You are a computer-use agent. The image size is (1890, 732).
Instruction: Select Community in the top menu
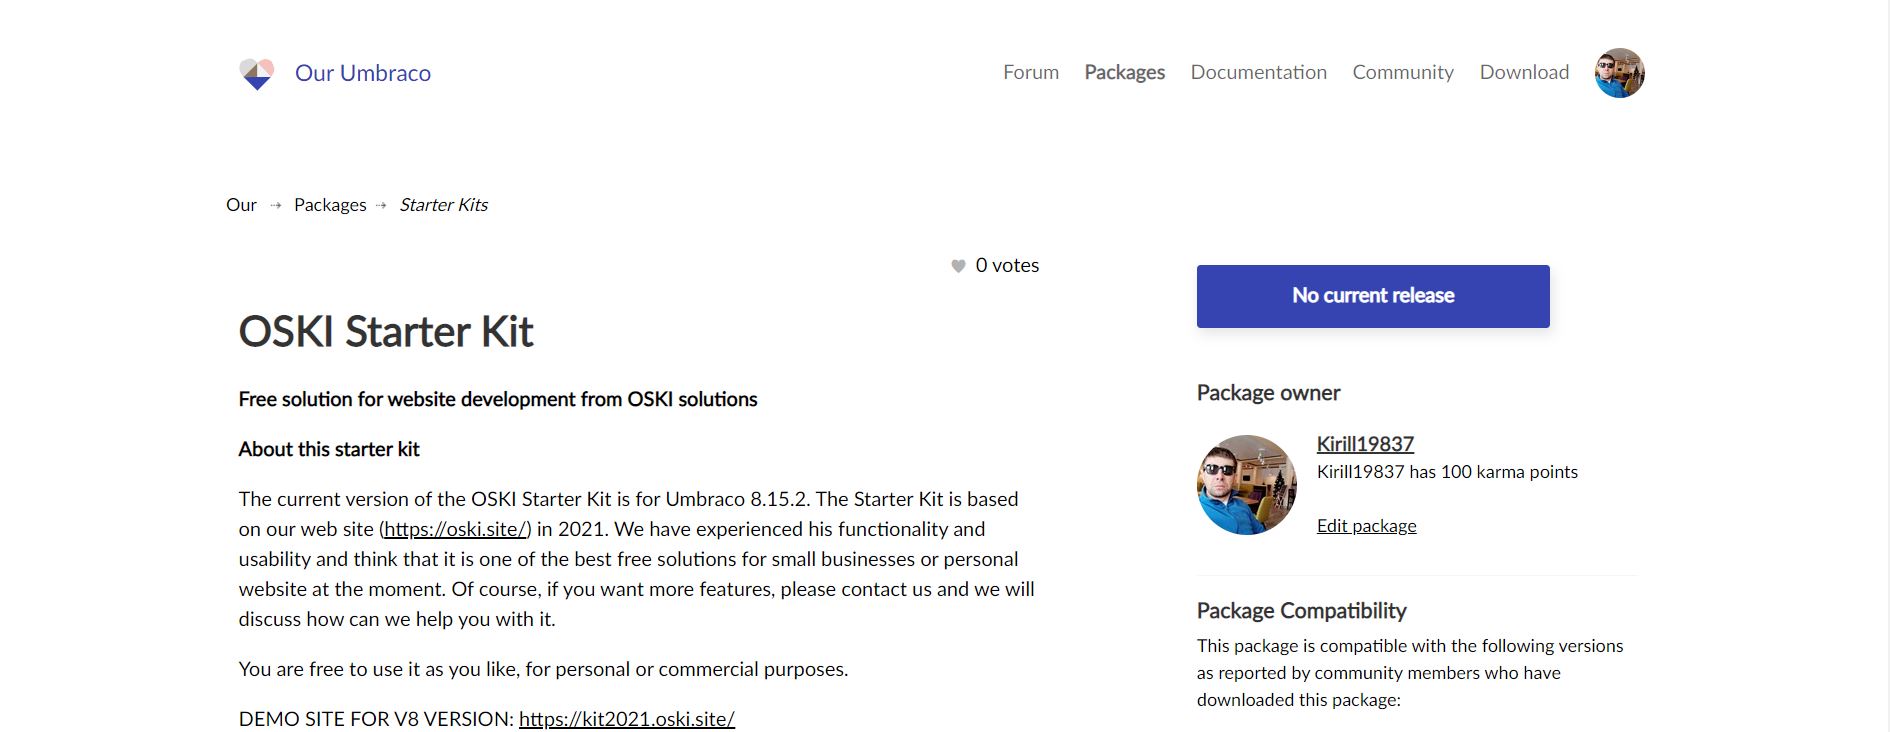[x=1403, y=72]
